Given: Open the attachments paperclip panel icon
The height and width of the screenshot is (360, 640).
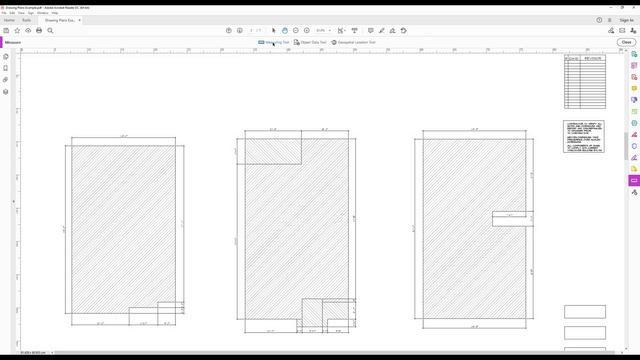Looking at the screenshot, I should tap(6, 80).
